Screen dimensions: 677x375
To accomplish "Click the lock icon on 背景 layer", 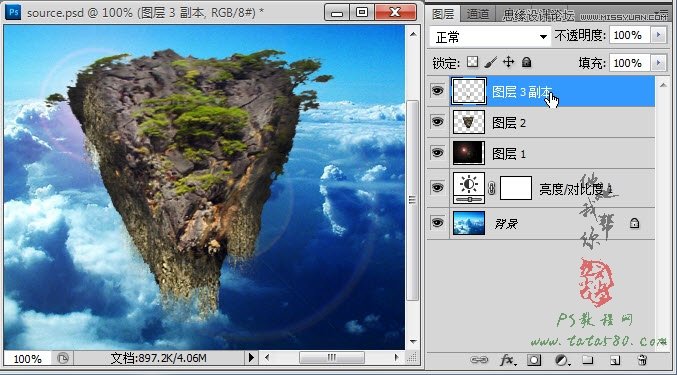I will 634,223.
